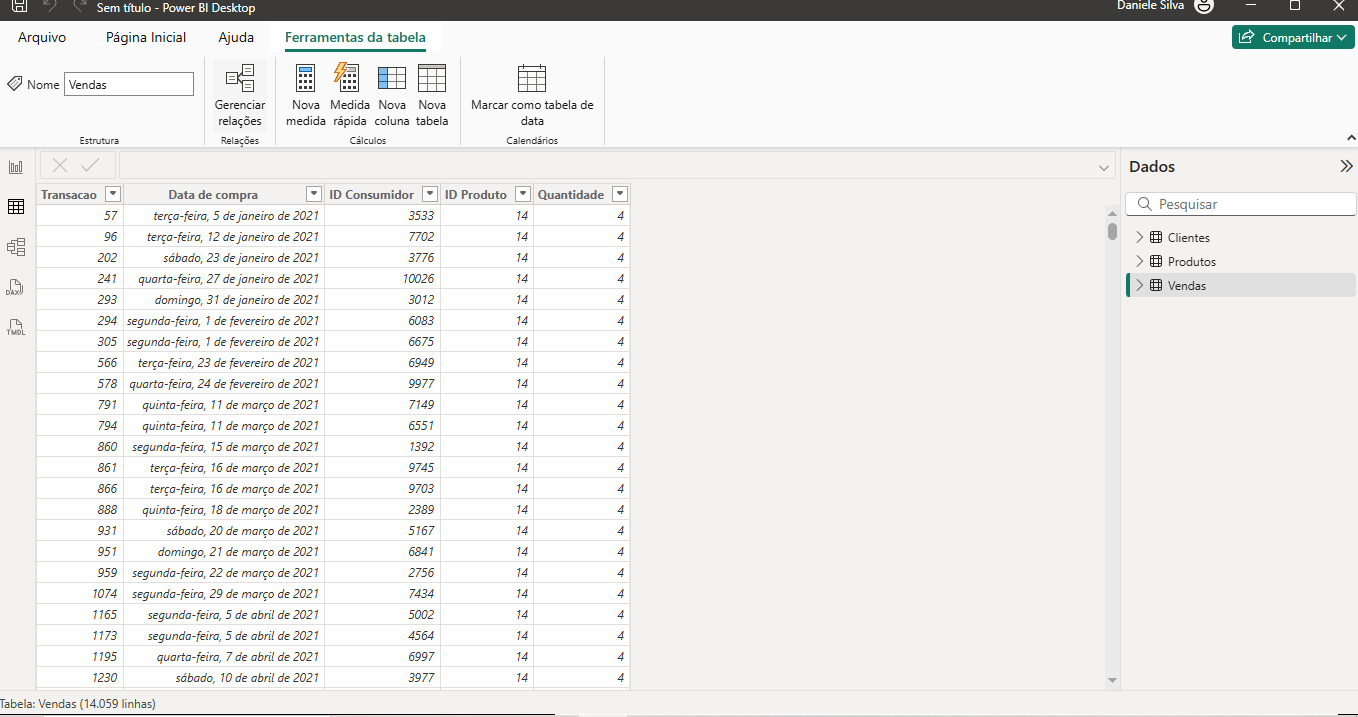Viewport: 1358px width, 717px height.
Task: Open Gerenciar relações
Action: coord(240,96)
